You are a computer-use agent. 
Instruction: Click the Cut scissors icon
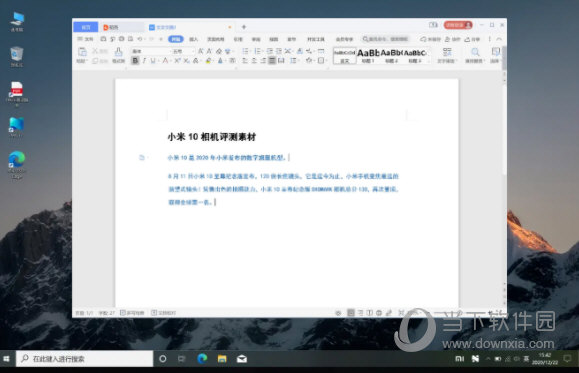click(x=95, y=51)
